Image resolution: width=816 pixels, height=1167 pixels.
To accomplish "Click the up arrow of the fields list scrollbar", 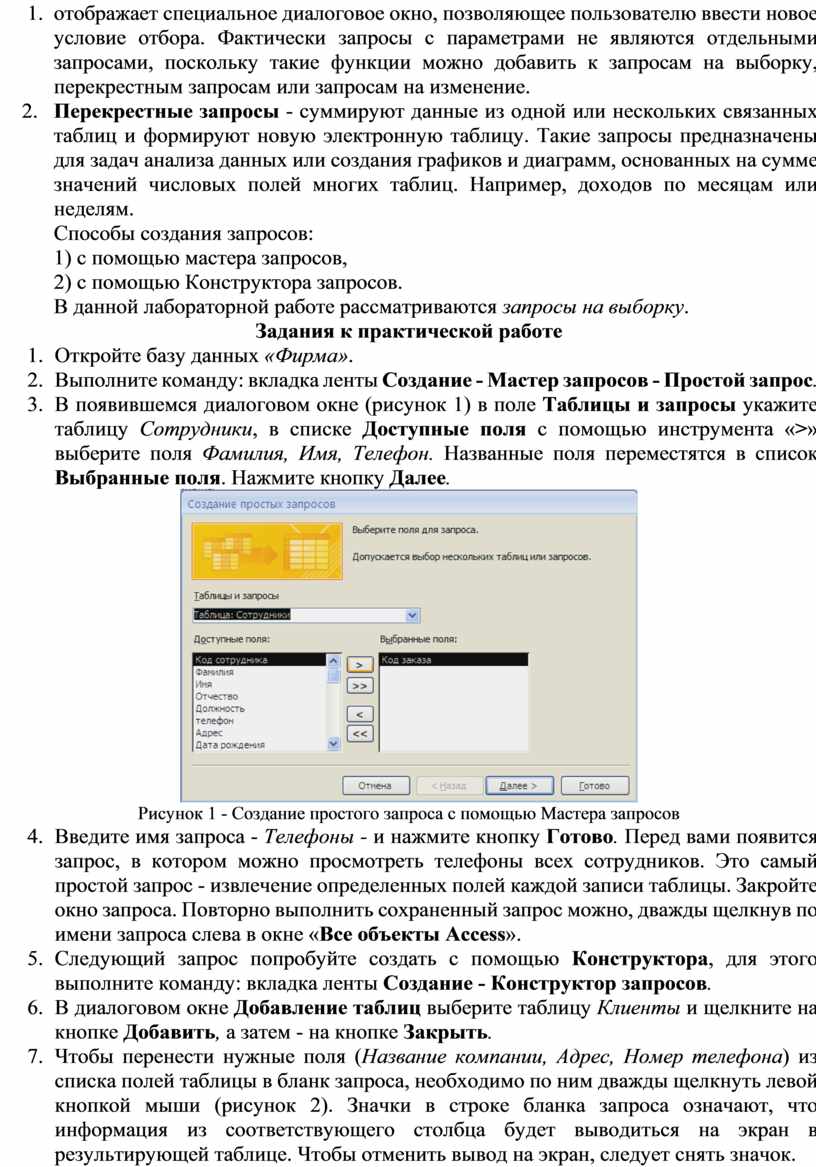I will pyautogui.click(x=334, y=660).
